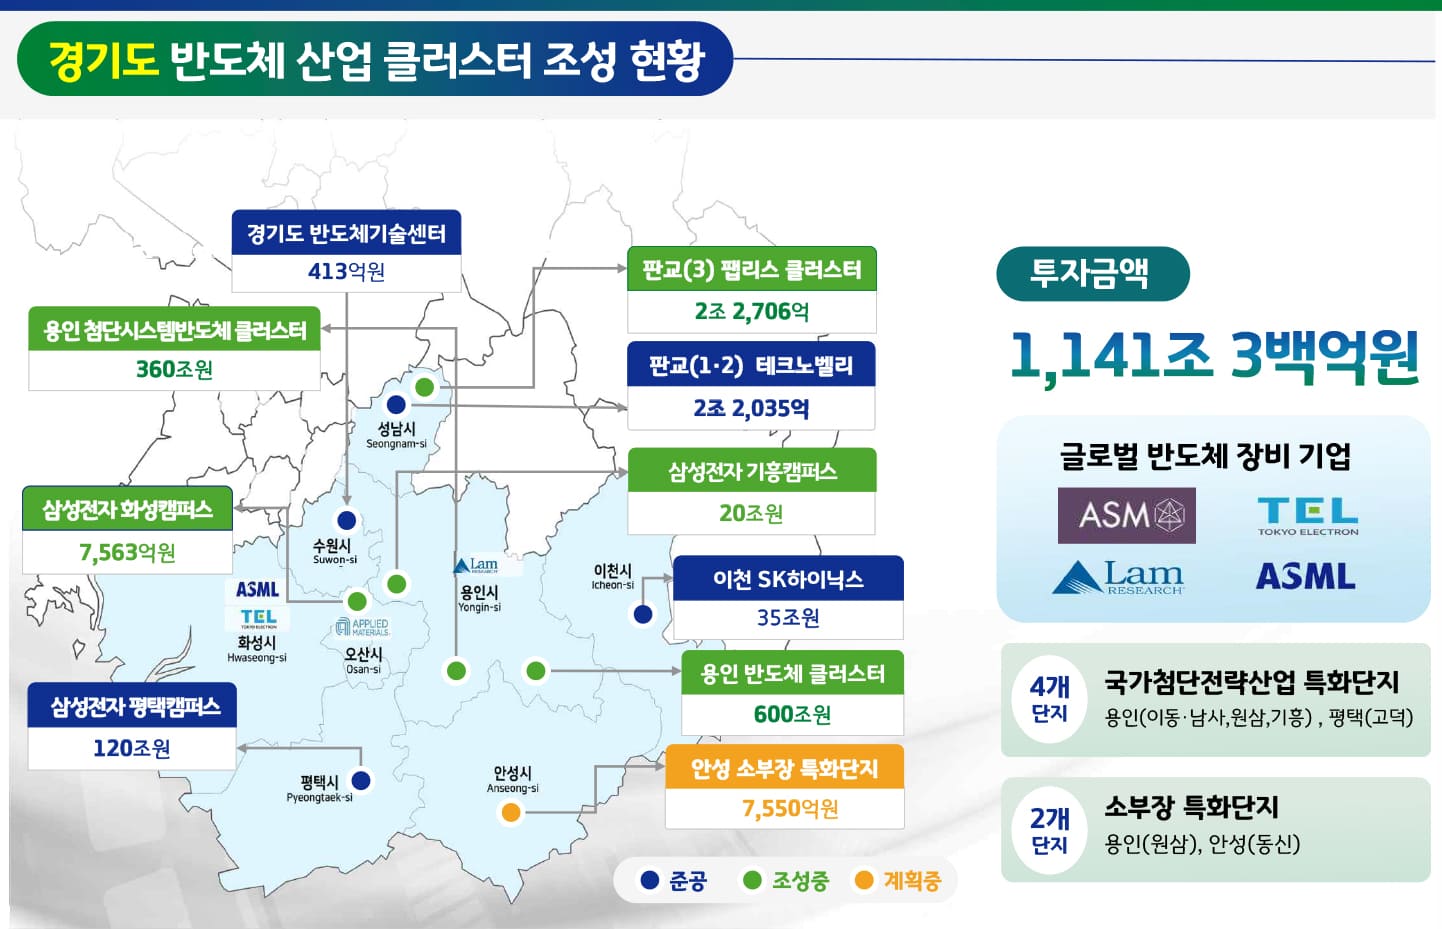This screenshot has width=1442, height=929.
Task: Click the 1,141조 3백억원 total amount
Action: click(x=1214, y=355)
